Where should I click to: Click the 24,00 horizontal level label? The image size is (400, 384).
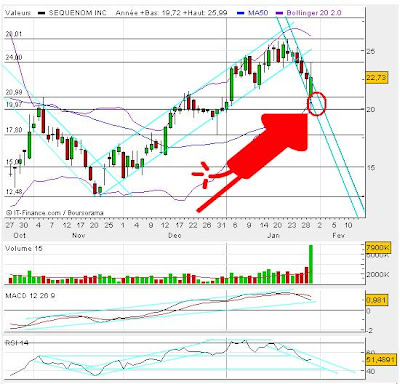click(x=14, y=57)
